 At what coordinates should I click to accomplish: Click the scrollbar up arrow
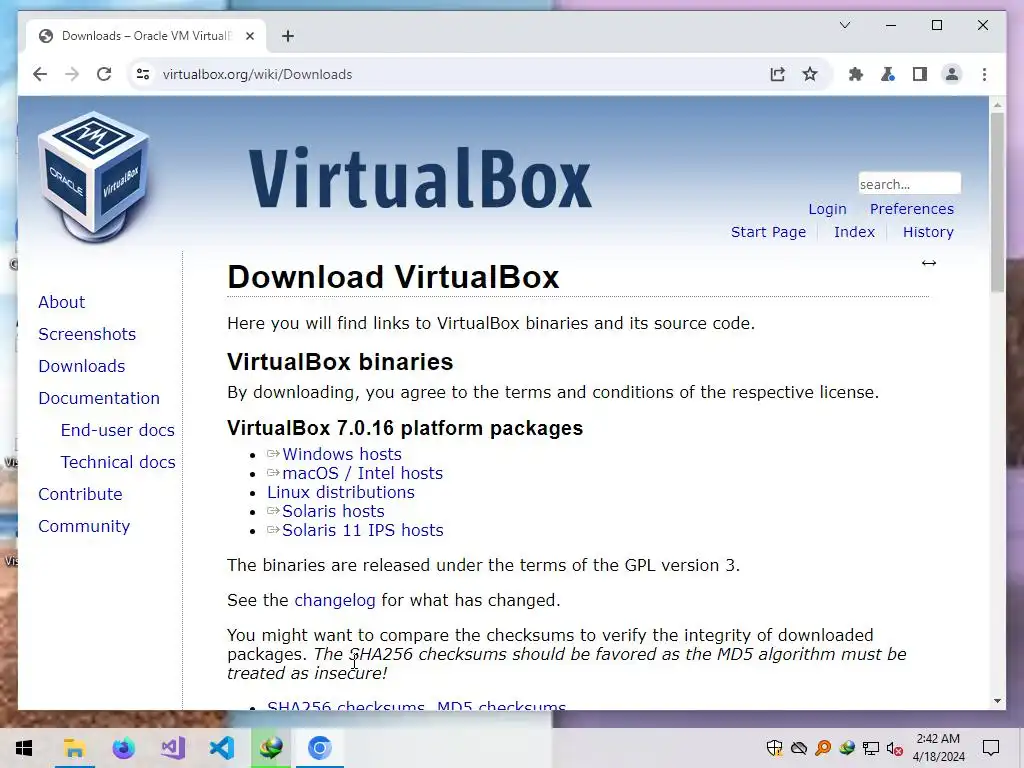coord(997,104)
